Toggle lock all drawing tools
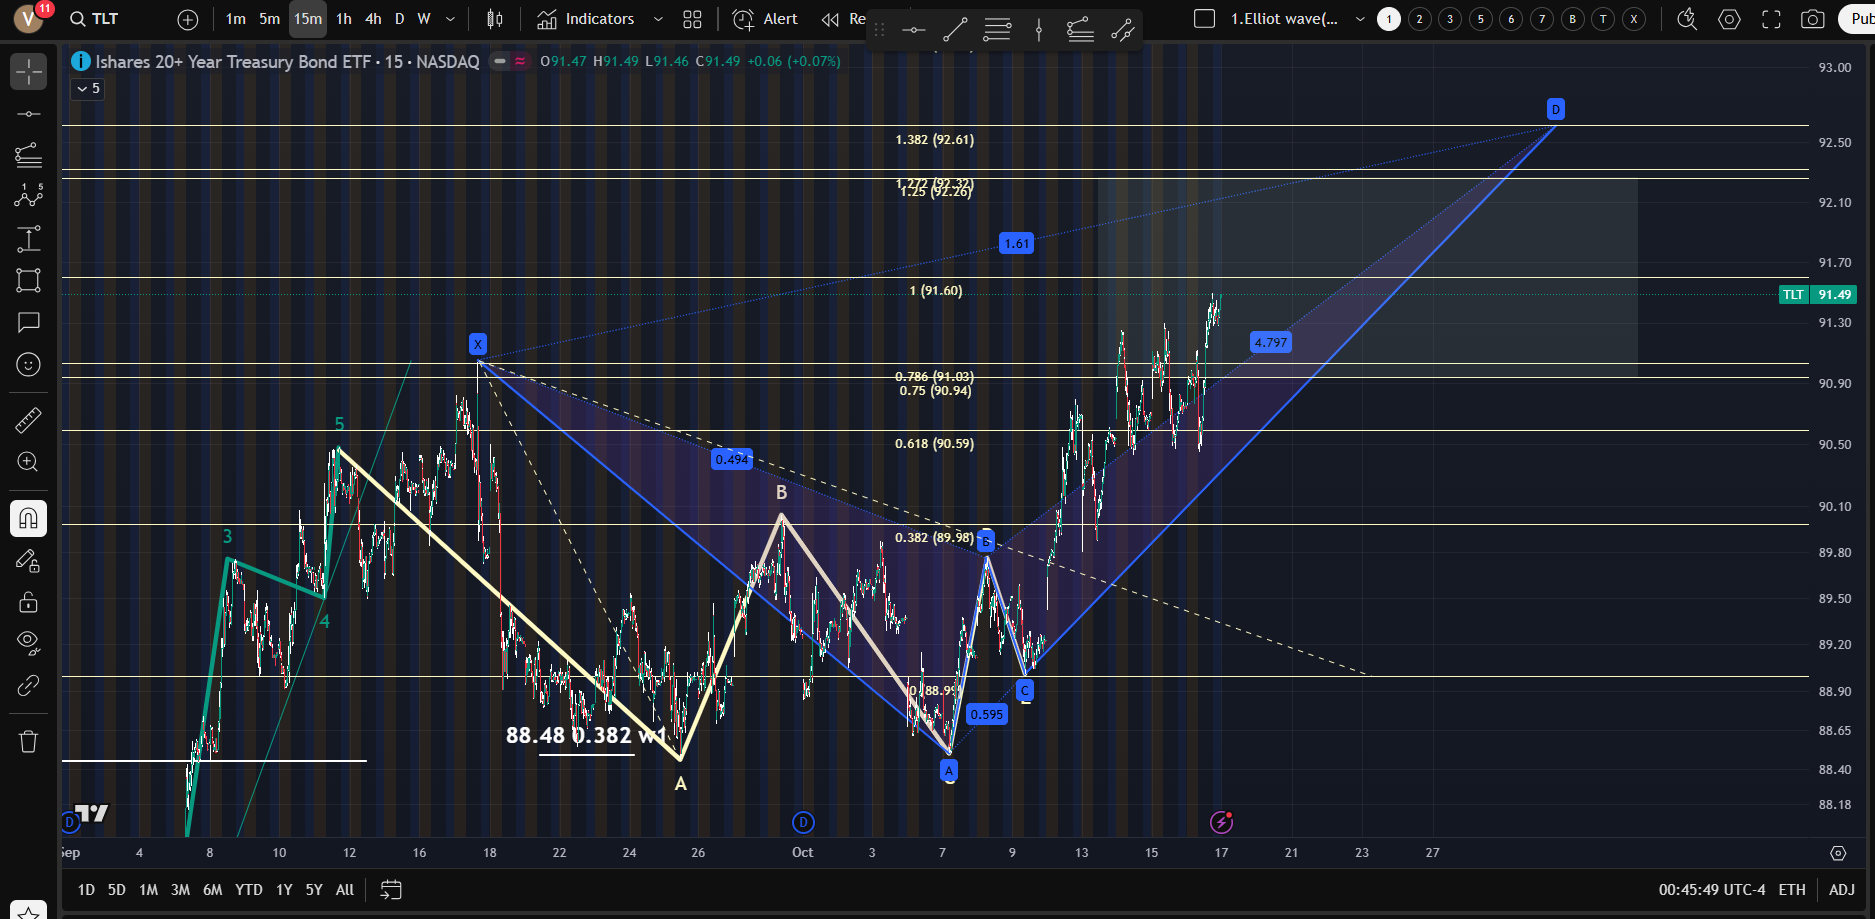The height and width of the screenshot is (919, 1875). (28, 602)
